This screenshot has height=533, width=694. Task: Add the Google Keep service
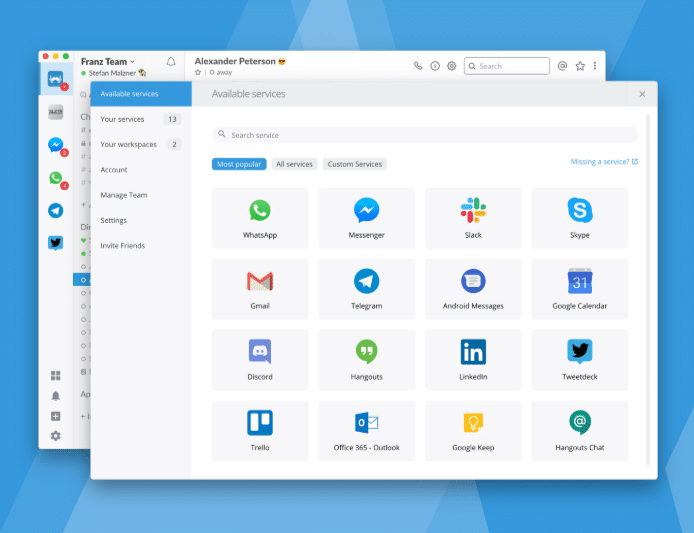pos(473,430)
